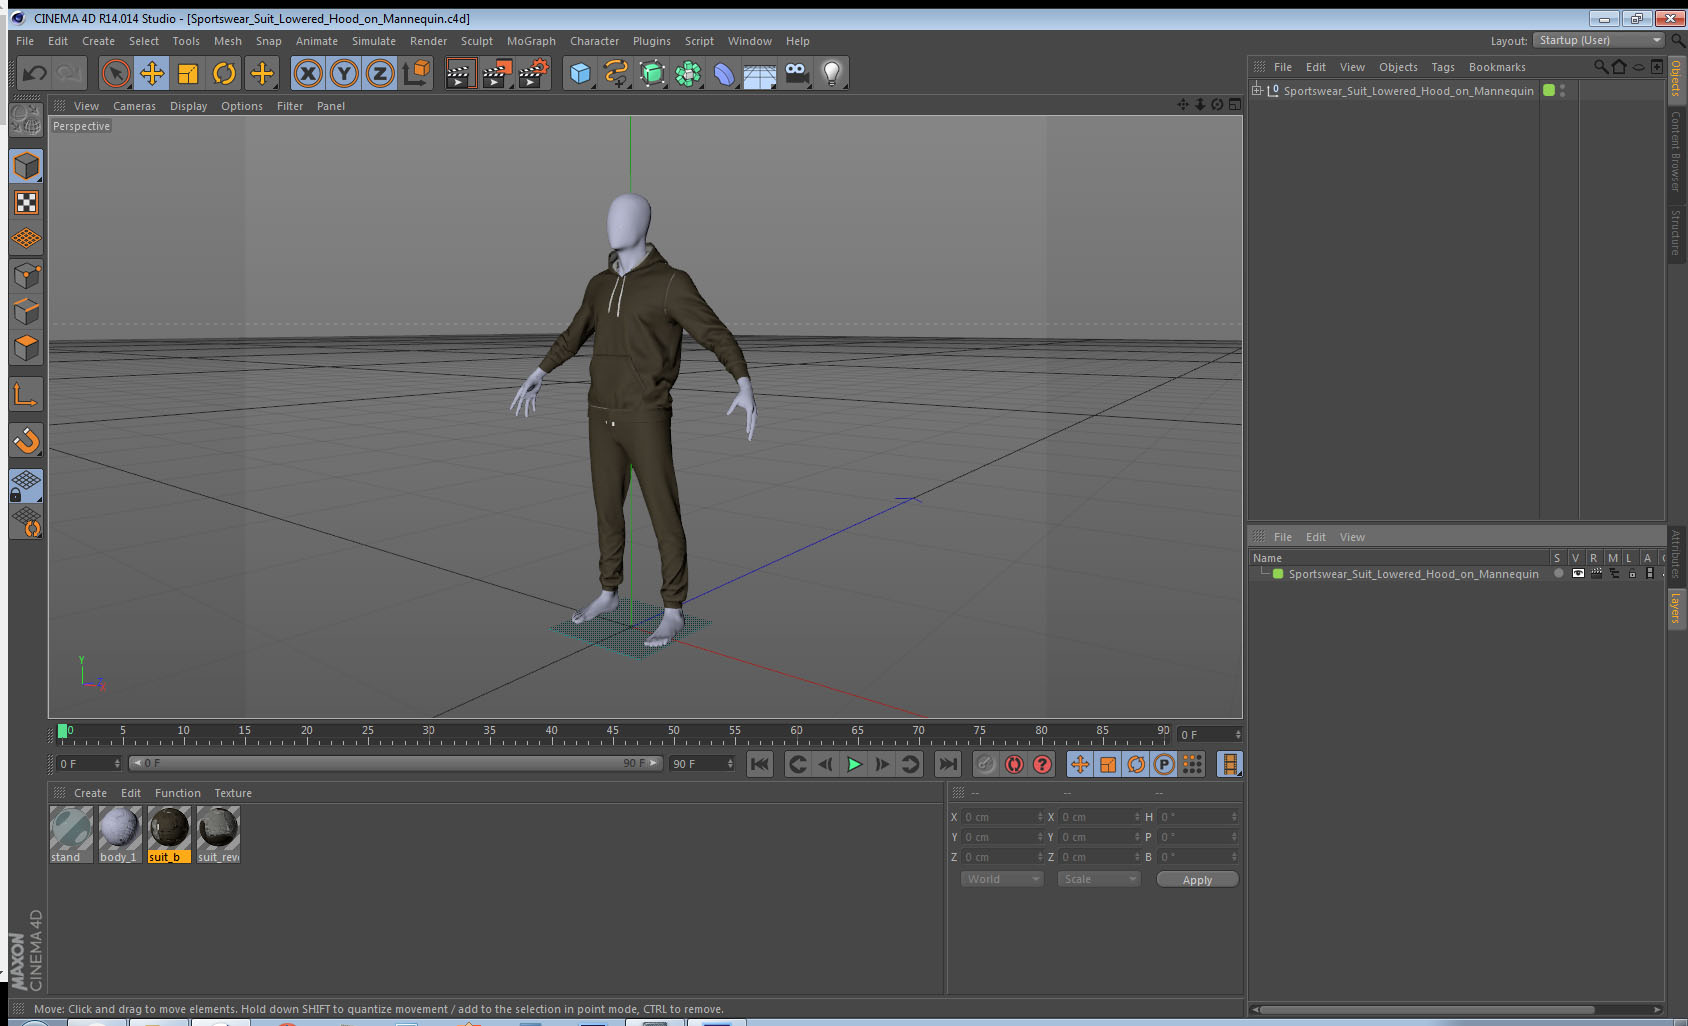Open the Layers side tab
This screenshot has width=1688, height=1026.
coord(1676,607)
